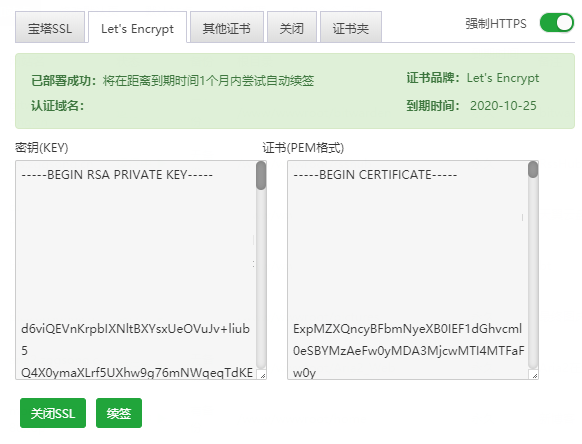Click the 到期时间 label
Viewport: 582px width, 444px height.
pos(433,106)
